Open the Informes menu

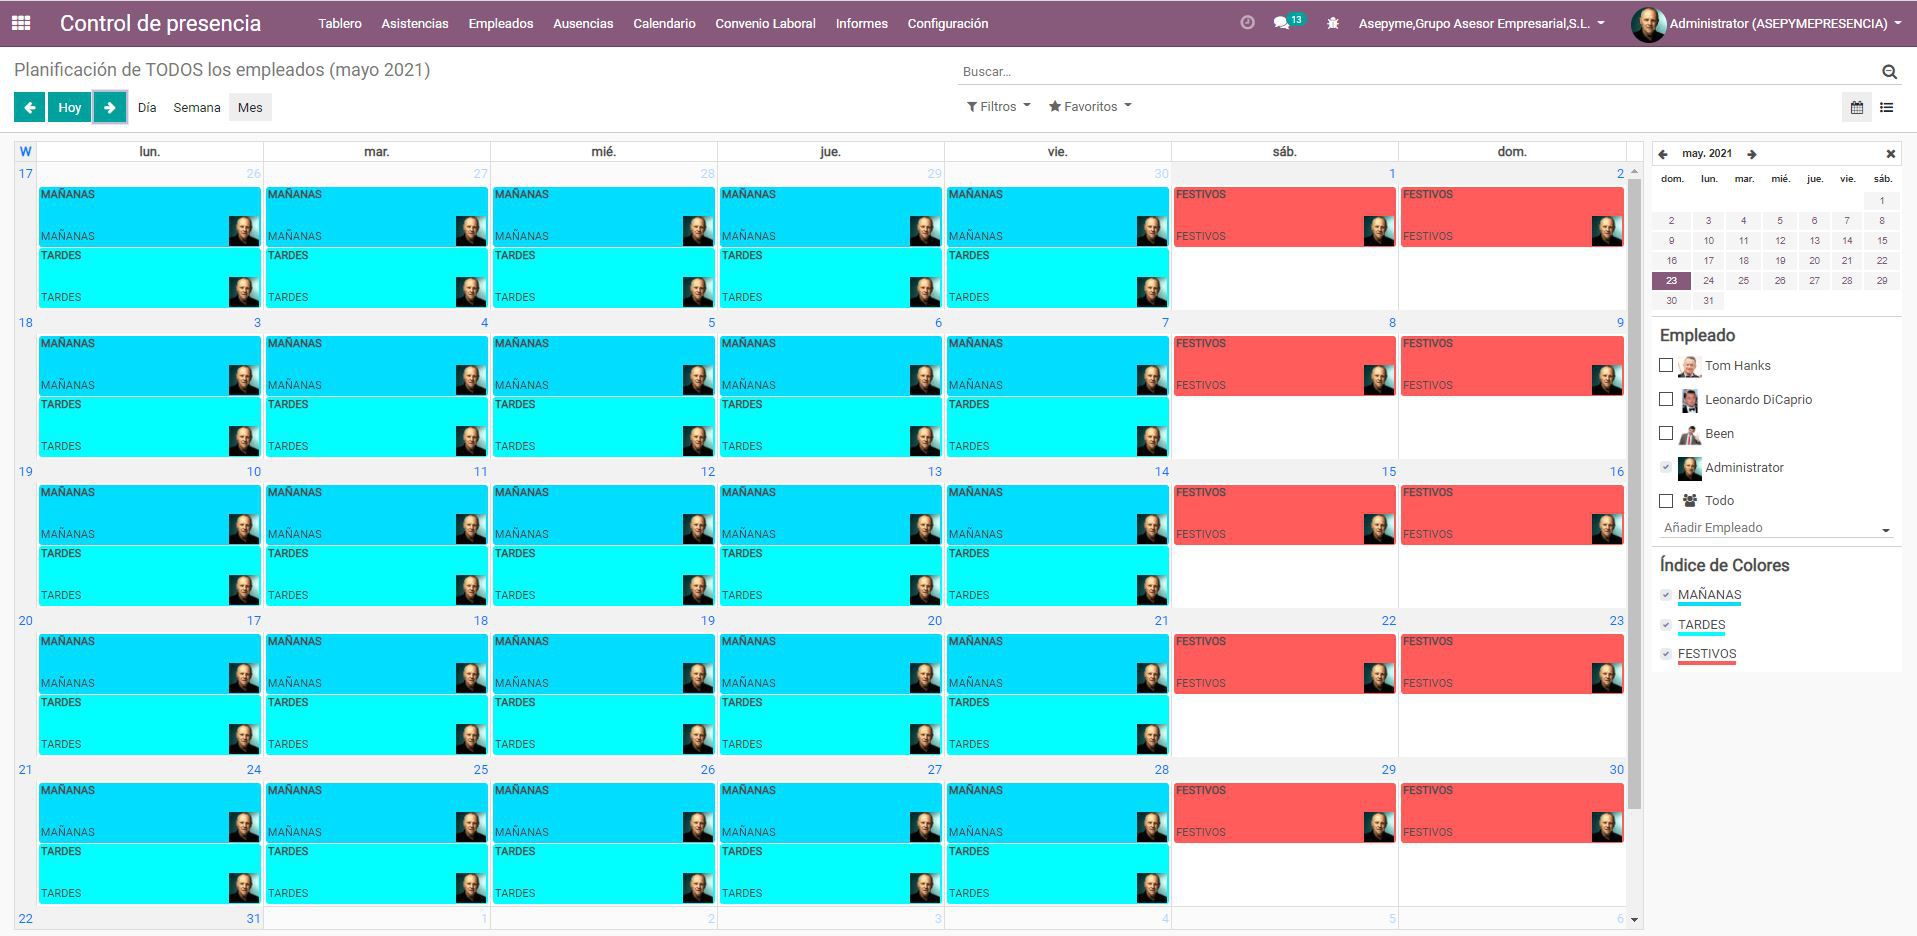861,23
